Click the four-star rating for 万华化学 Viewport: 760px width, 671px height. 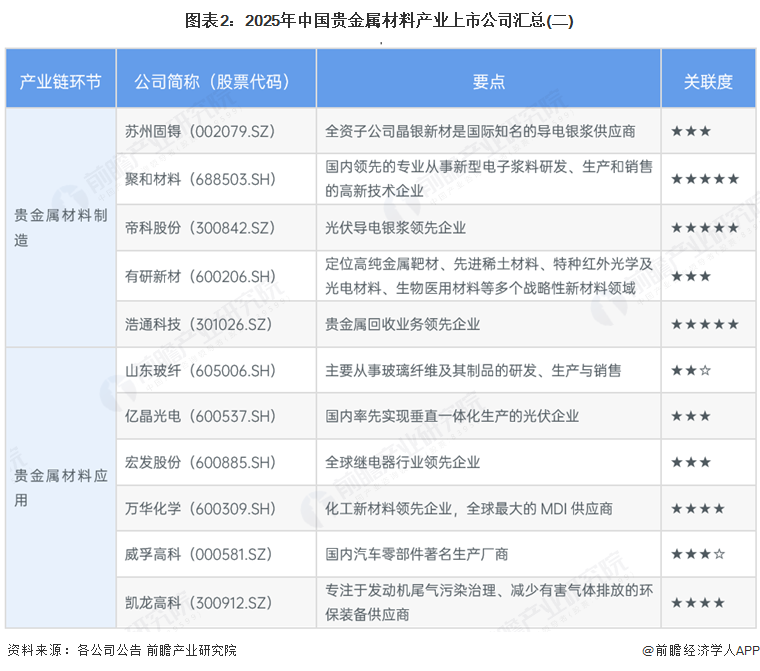click(698, 509)
